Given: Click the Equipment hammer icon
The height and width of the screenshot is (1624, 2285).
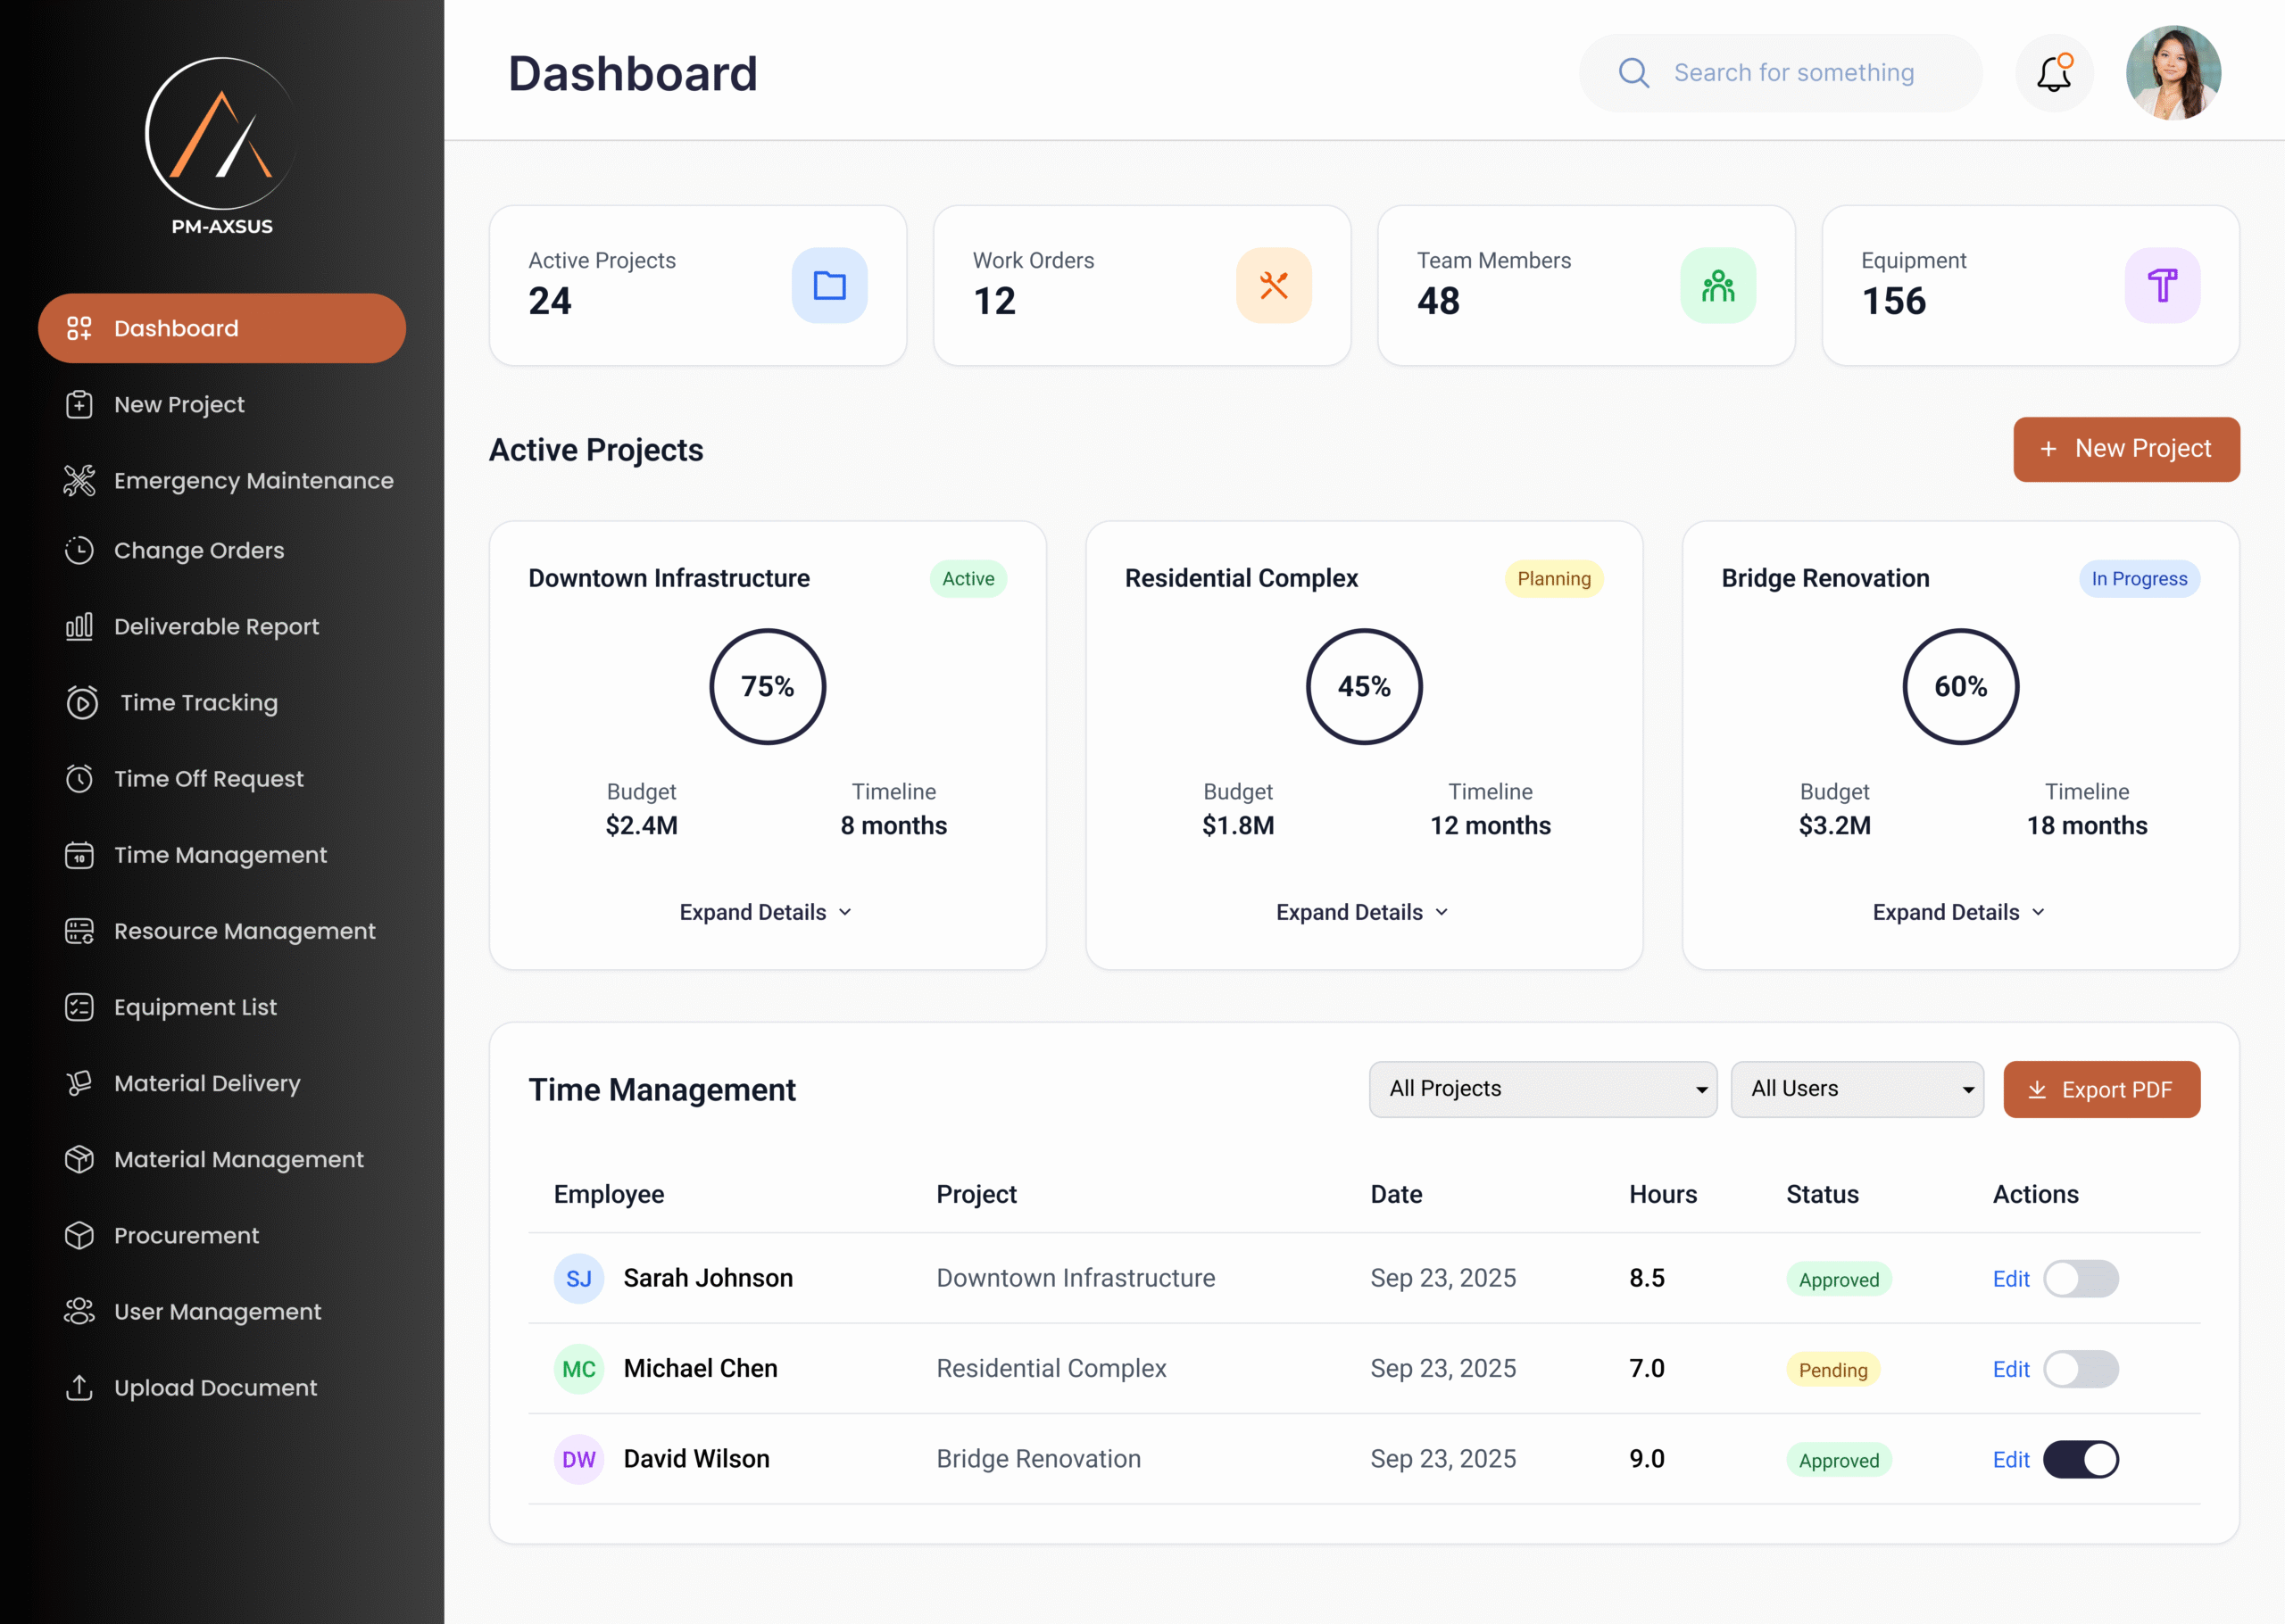Looking at the screenshot, I should [x=2161, y=286].
